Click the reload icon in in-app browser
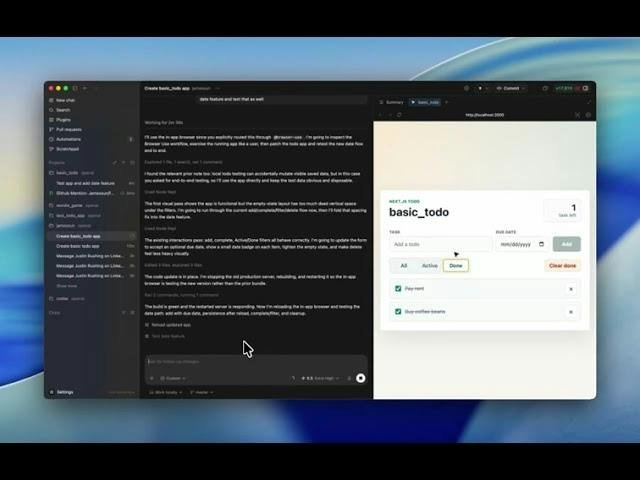 click(399, 115)
